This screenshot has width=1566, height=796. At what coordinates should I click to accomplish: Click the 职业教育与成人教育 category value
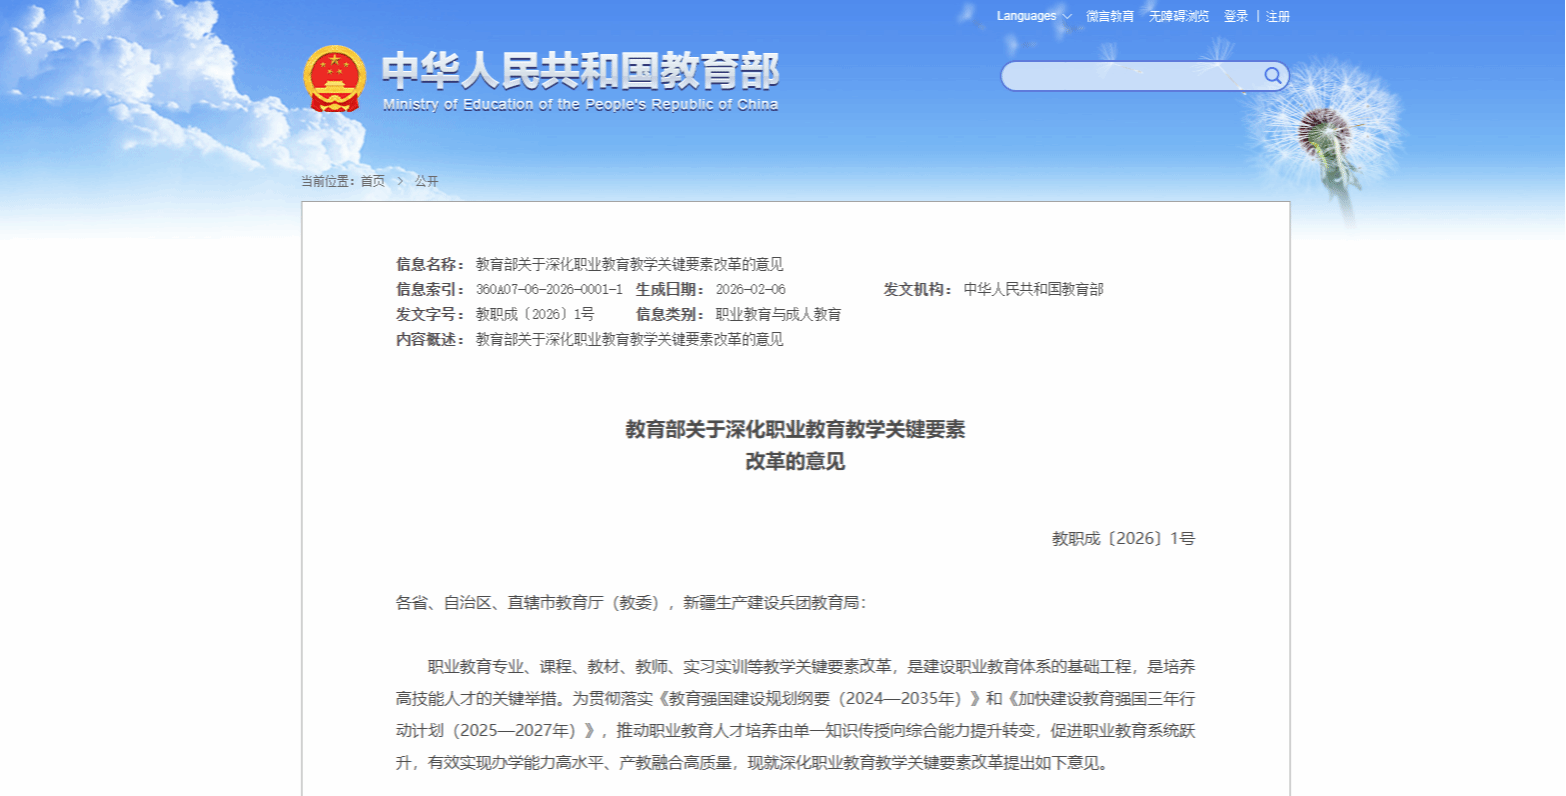(778, 314)
